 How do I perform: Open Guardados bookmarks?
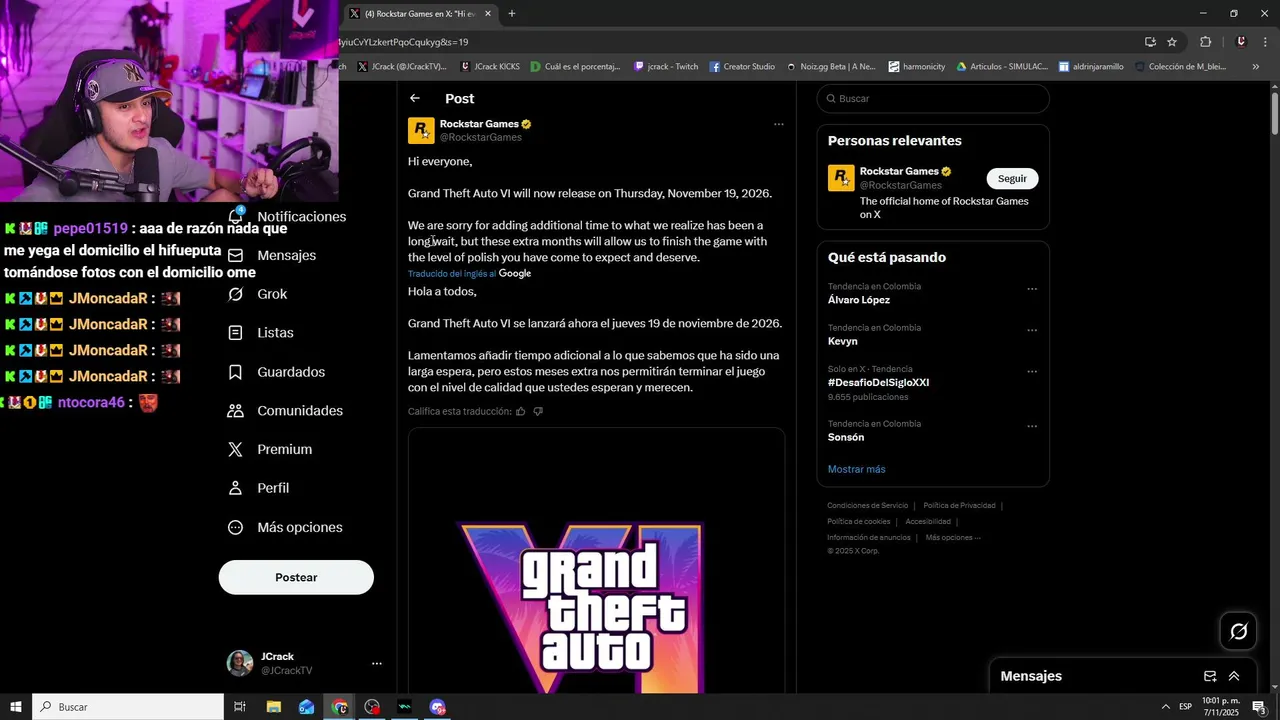(276, 372)
